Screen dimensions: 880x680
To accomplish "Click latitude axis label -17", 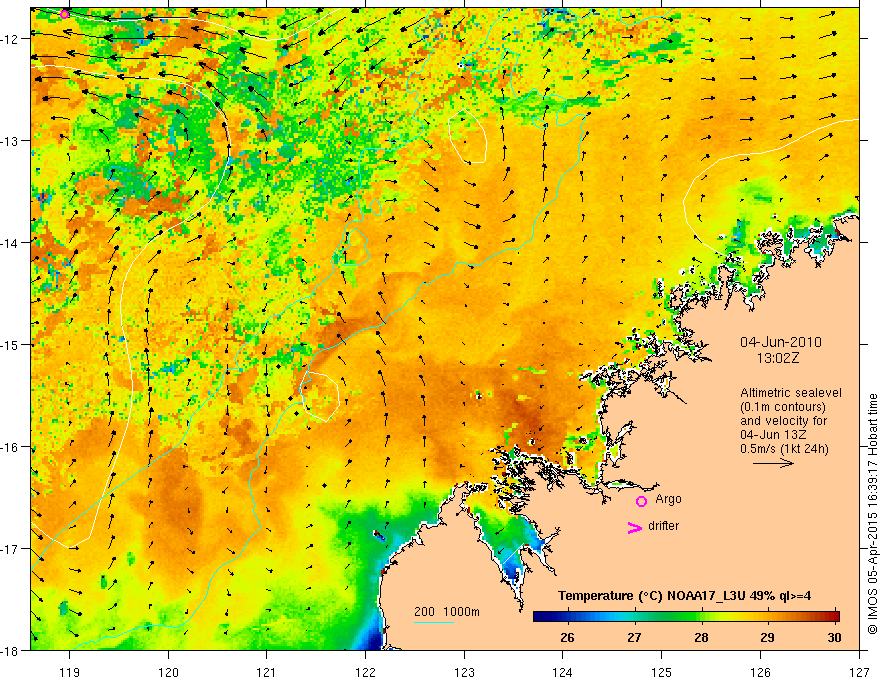I will [x=11, y=549].
